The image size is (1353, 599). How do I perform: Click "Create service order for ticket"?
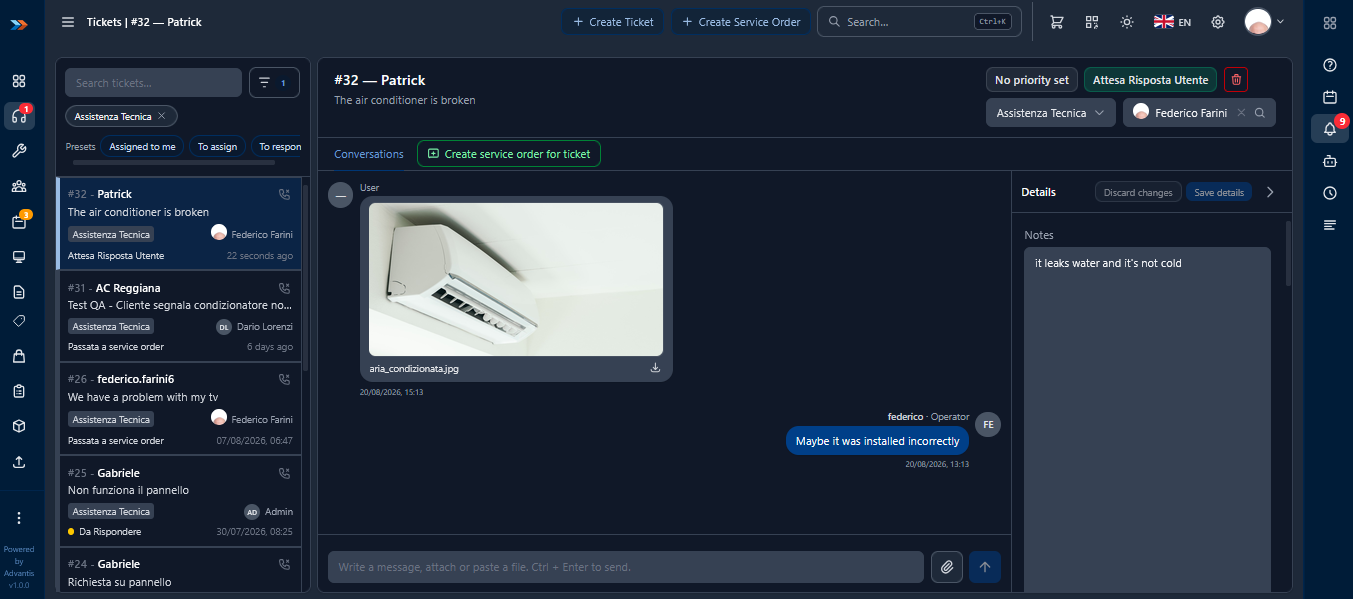(509, 154)
